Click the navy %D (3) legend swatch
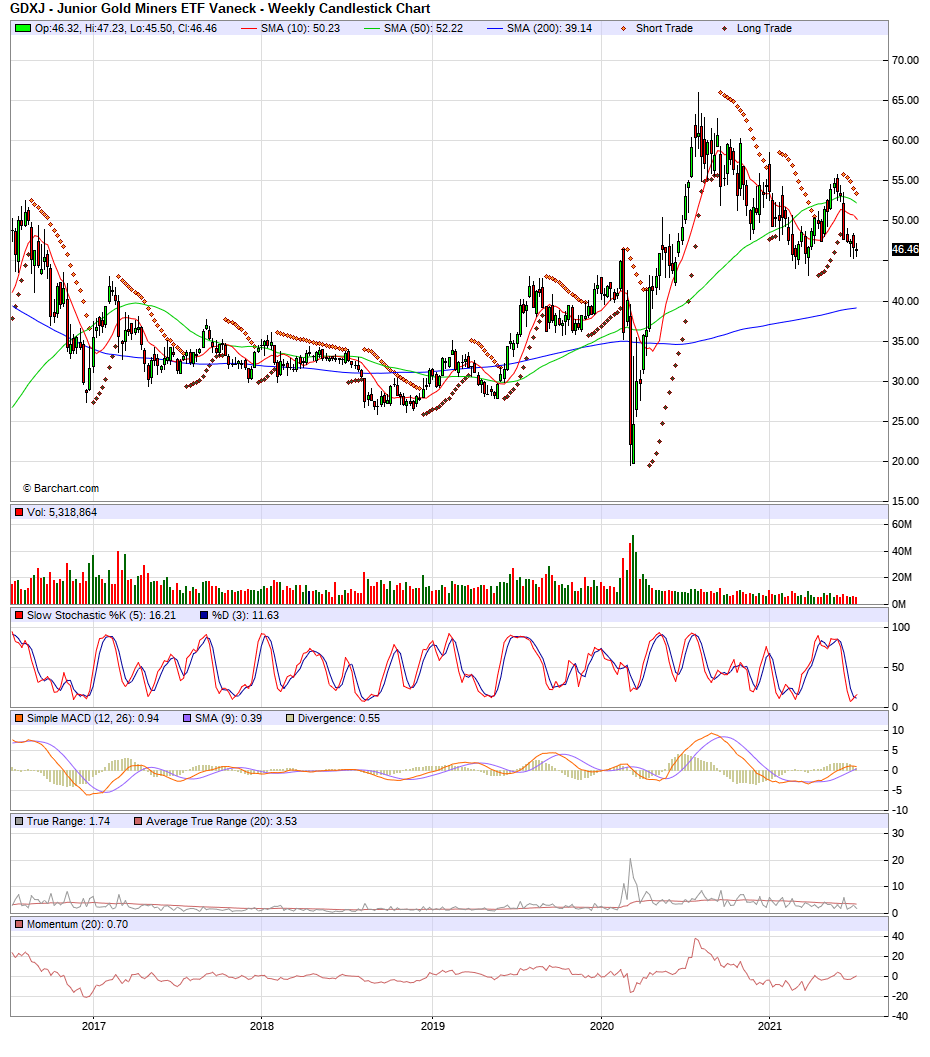 [204, 615]
